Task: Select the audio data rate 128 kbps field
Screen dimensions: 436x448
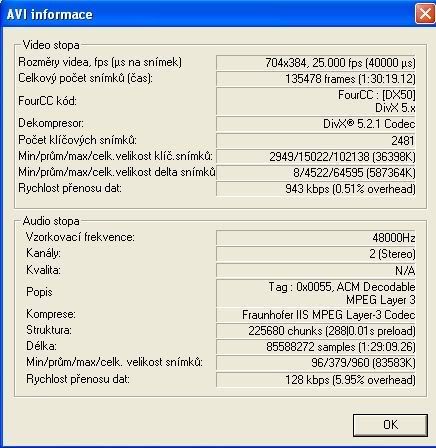Action: [x=316, y=380]
